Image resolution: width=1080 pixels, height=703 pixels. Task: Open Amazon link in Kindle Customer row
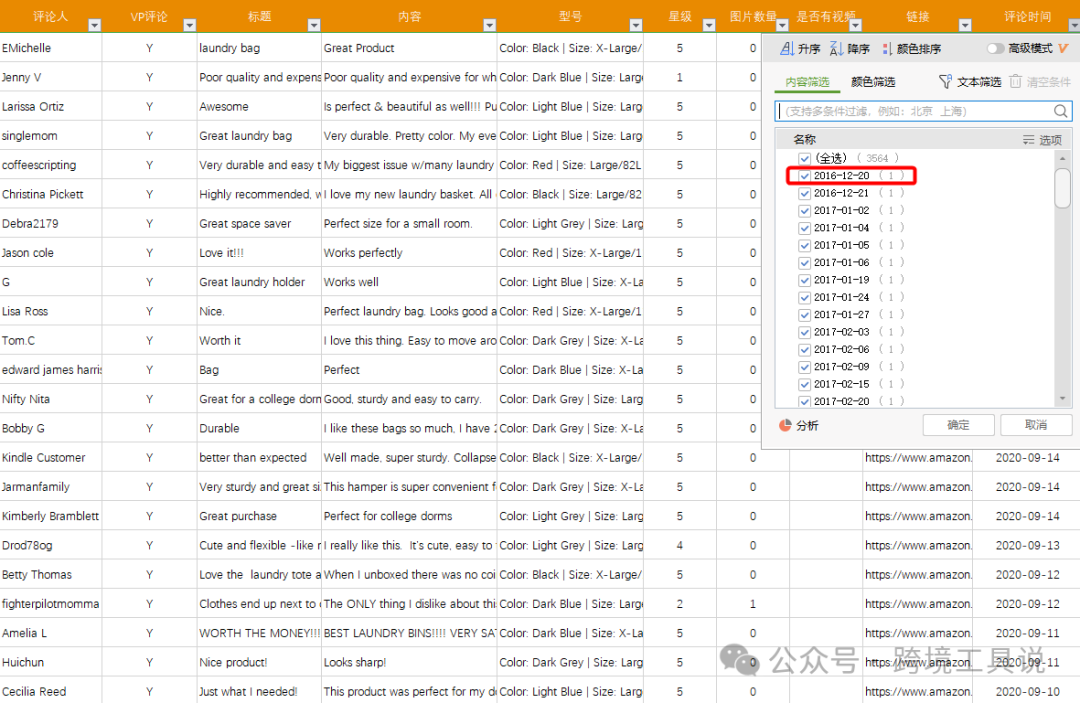(918, 457)
